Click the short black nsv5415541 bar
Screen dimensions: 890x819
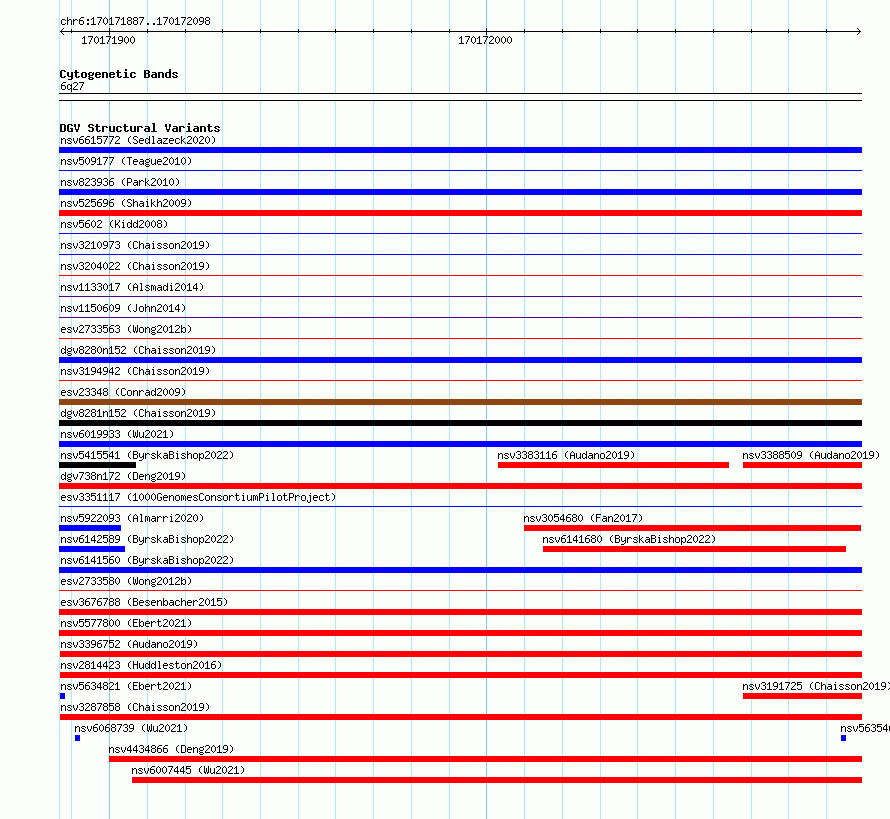[x=98, y=465]
